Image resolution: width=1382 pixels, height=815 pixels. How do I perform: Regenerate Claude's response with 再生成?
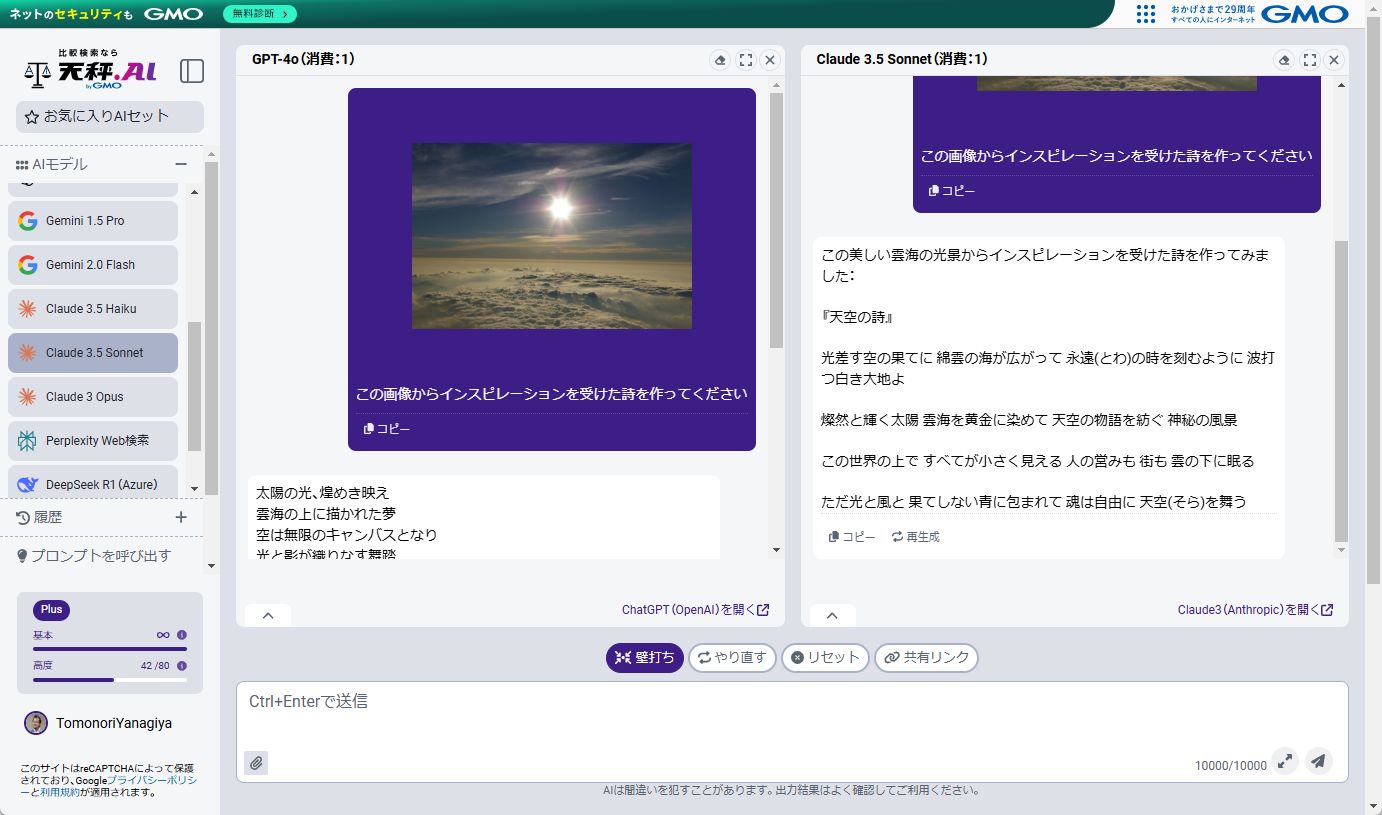(x=915, y=536)
